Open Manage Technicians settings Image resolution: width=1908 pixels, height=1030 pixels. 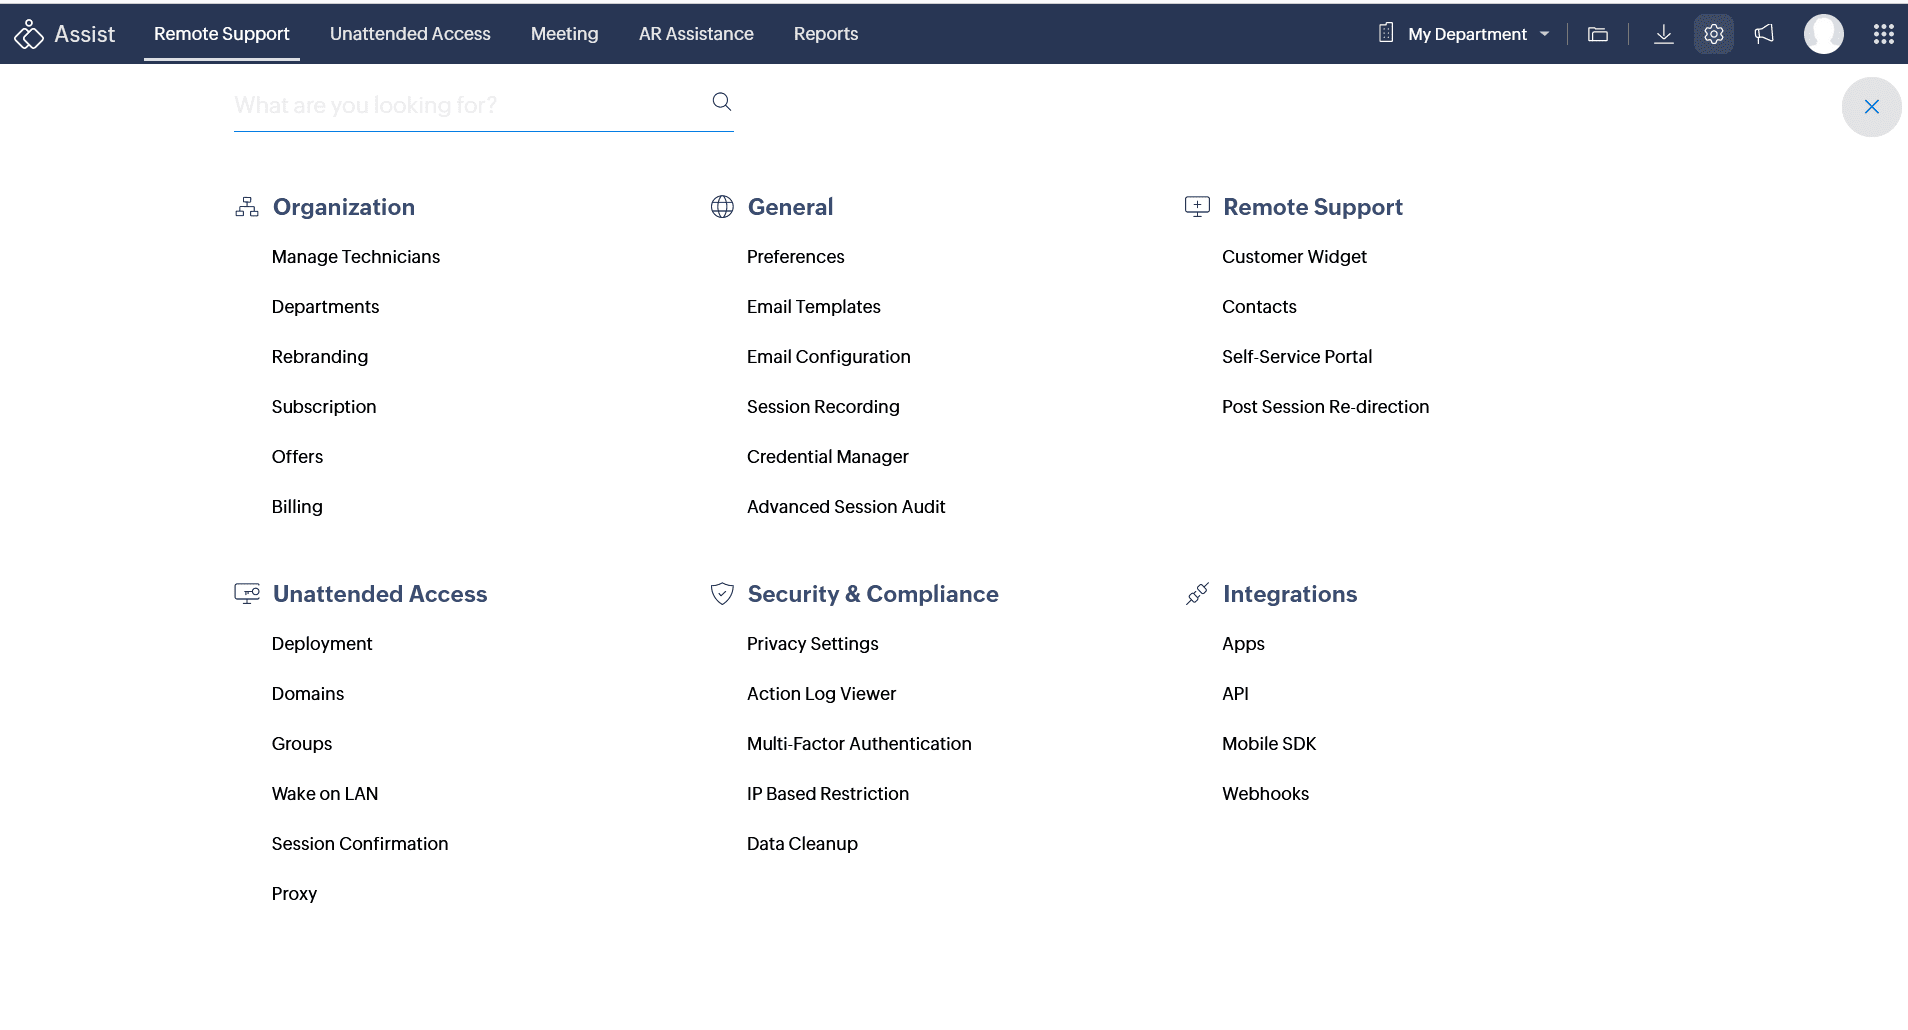(355, 257)
